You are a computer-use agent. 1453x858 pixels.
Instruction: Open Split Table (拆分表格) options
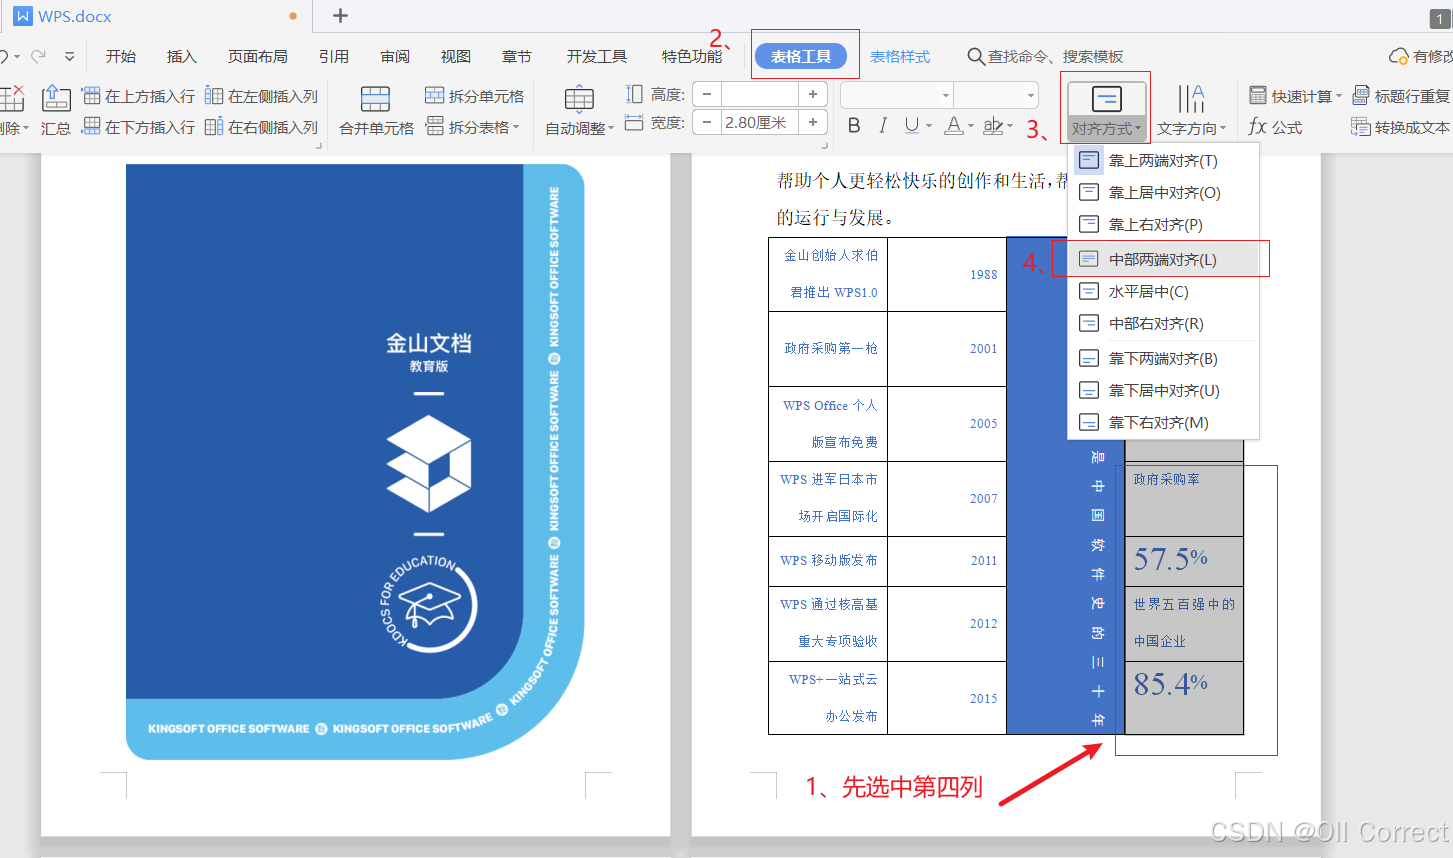(473, 127)
